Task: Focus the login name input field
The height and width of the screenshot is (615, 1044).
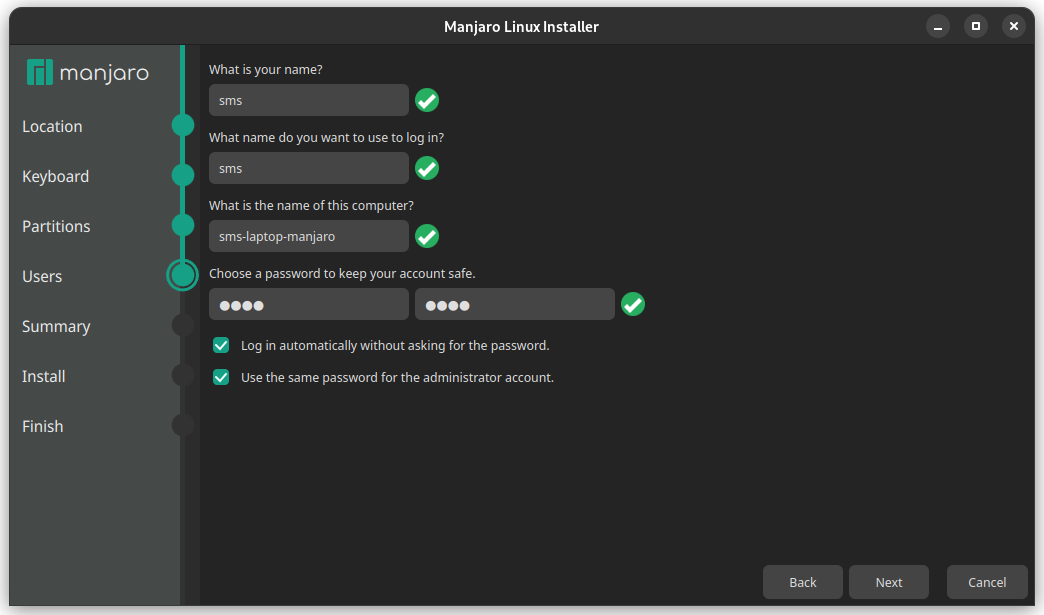Action: [309, 168]
